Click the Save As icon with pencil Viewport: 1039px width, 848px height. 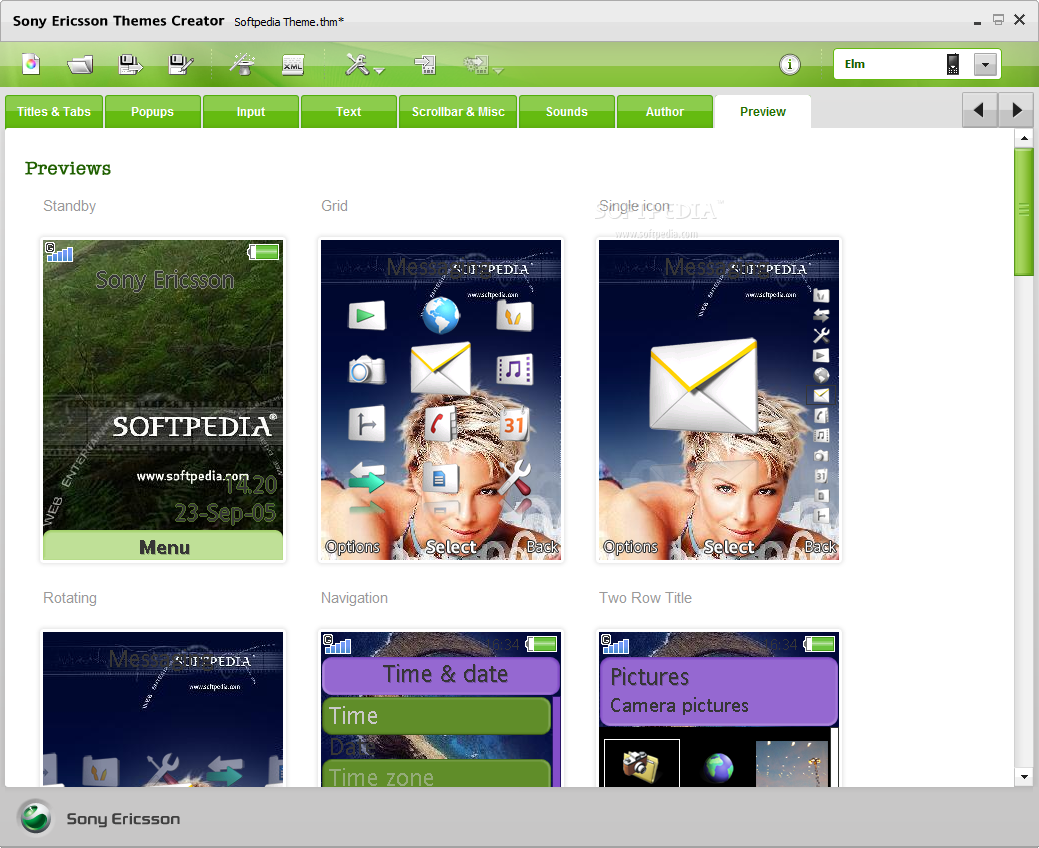pos(180,64)
